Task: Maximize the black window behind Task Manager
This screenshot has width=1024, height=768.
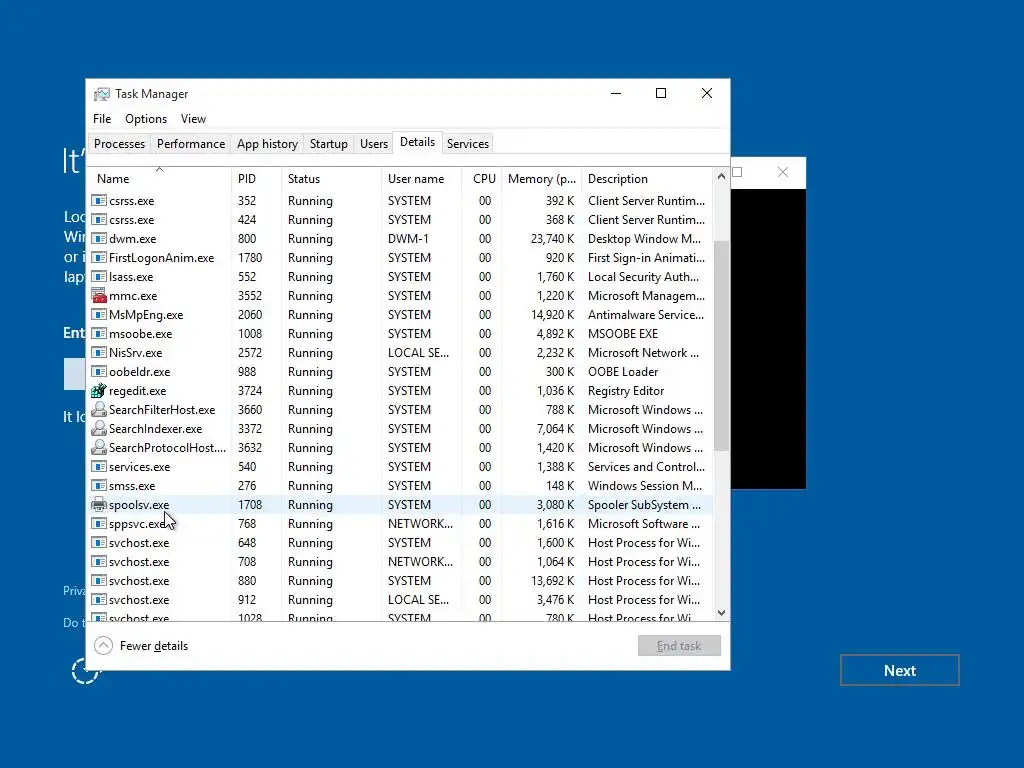Action: (x=738, y=172)
